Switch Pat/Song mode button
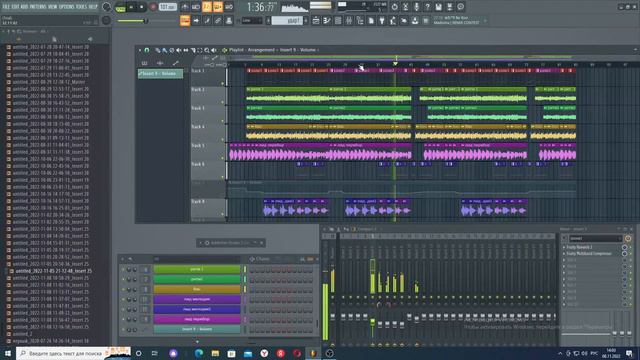The image size is (640, 360). point(120,7)
